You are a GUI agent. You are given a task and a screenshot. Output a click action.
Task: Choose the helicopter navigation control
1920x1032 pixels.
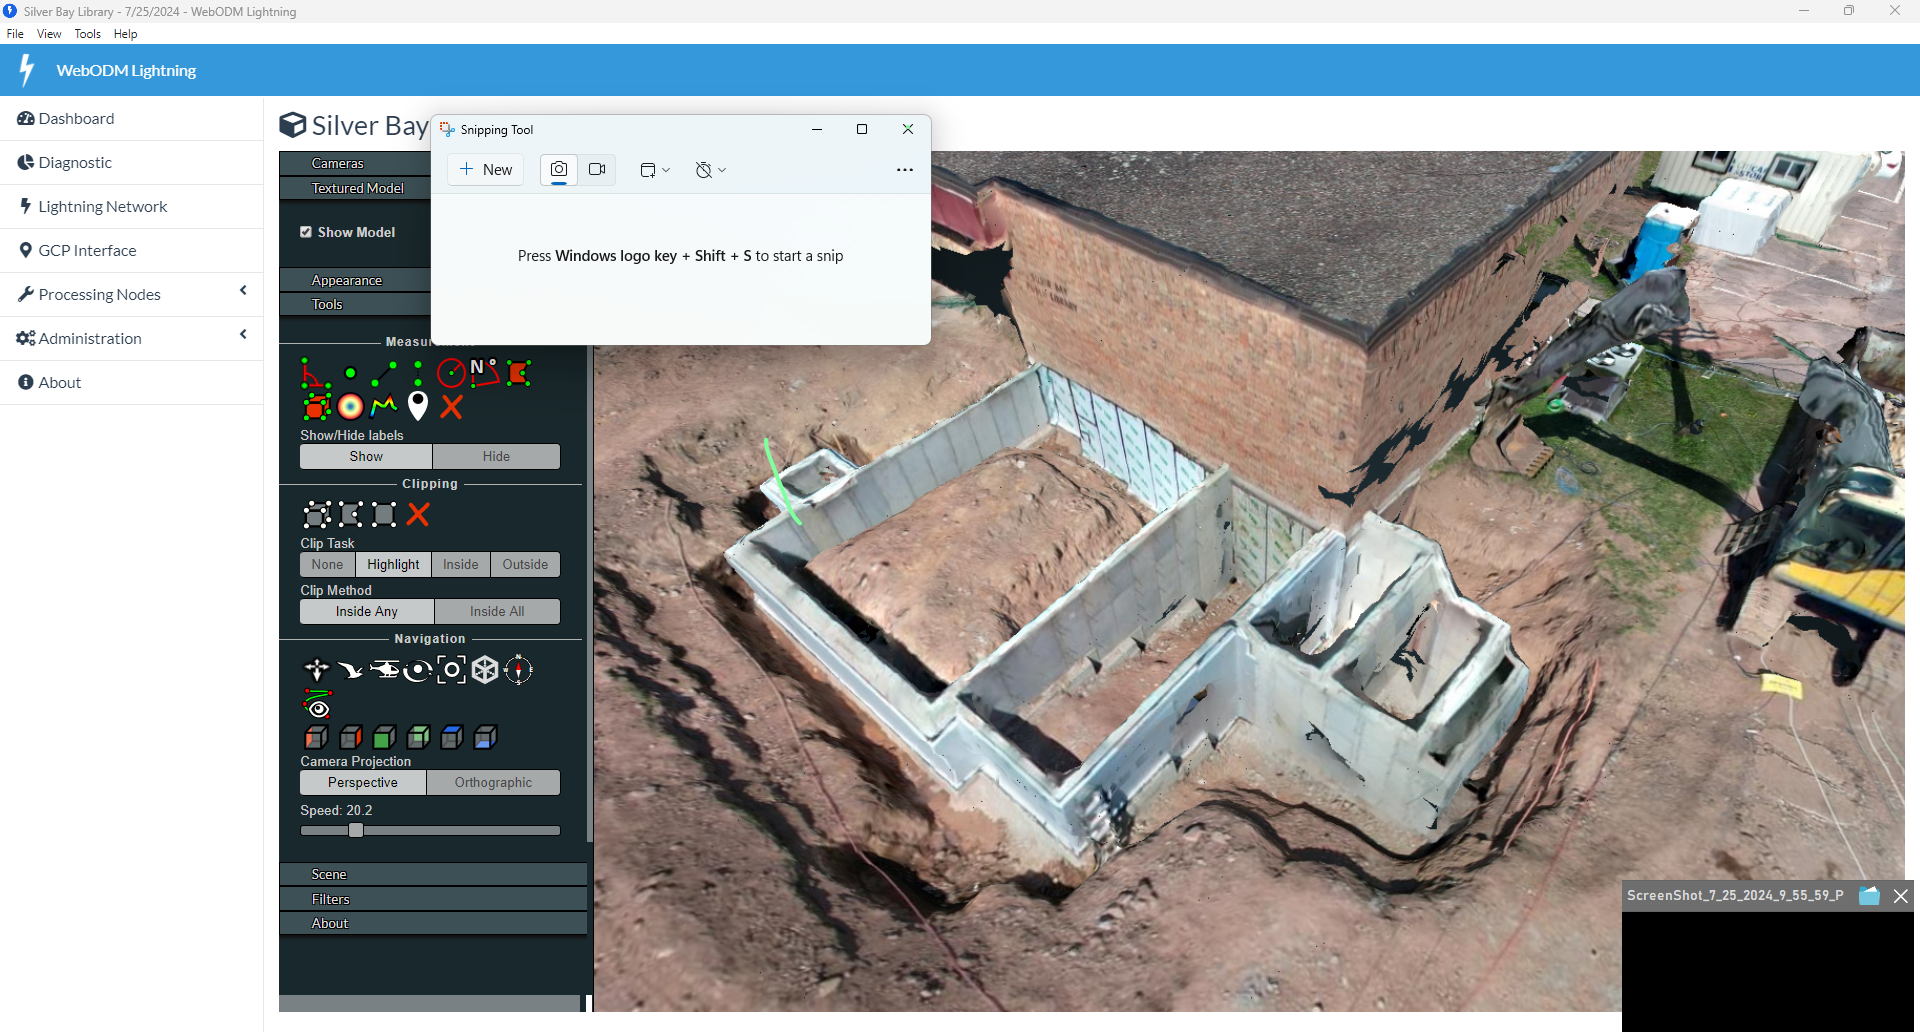[384, 669]
